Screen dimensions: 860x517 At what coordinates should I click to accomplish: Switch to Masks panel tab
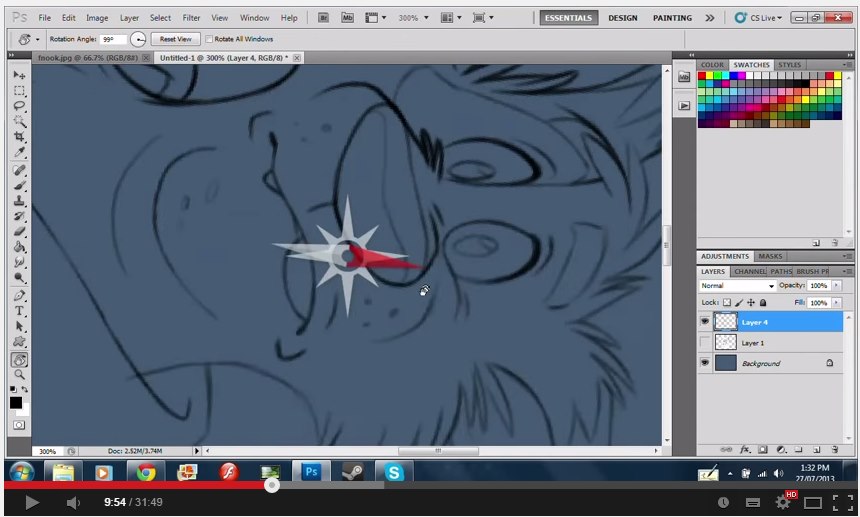point(770,256)
